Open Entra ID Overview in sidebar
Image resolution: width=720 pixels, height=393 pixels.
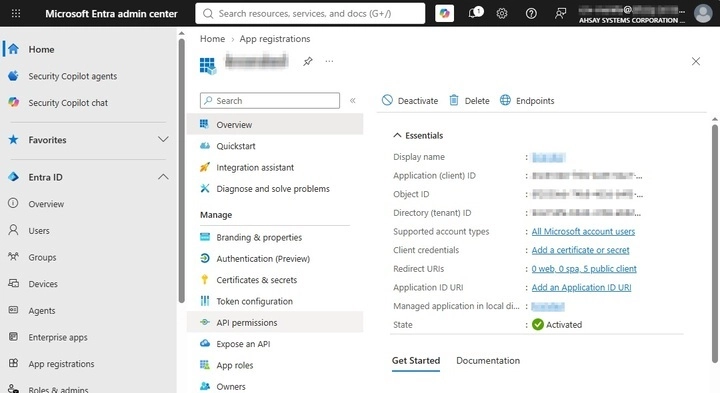coord(46,204)
